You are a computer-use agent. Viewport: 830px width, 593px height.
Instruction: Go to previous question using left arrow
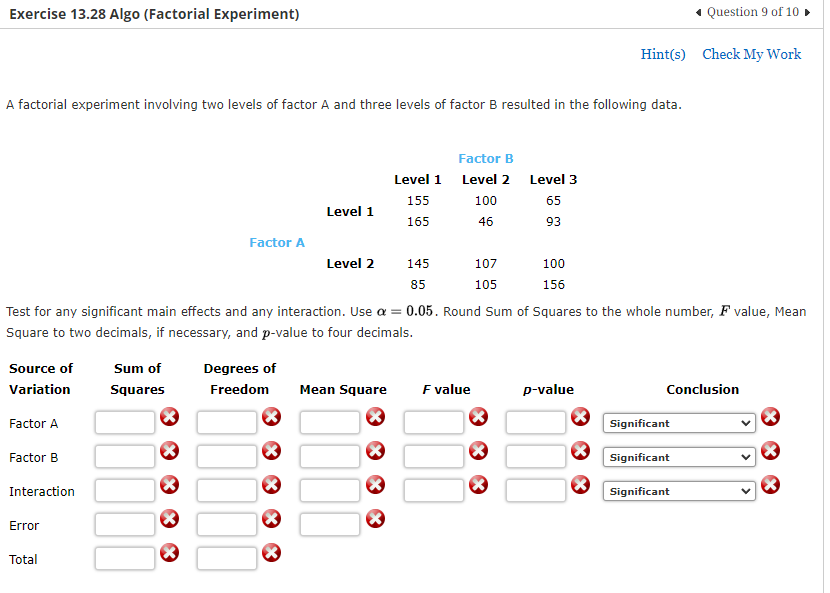[699, 13]
